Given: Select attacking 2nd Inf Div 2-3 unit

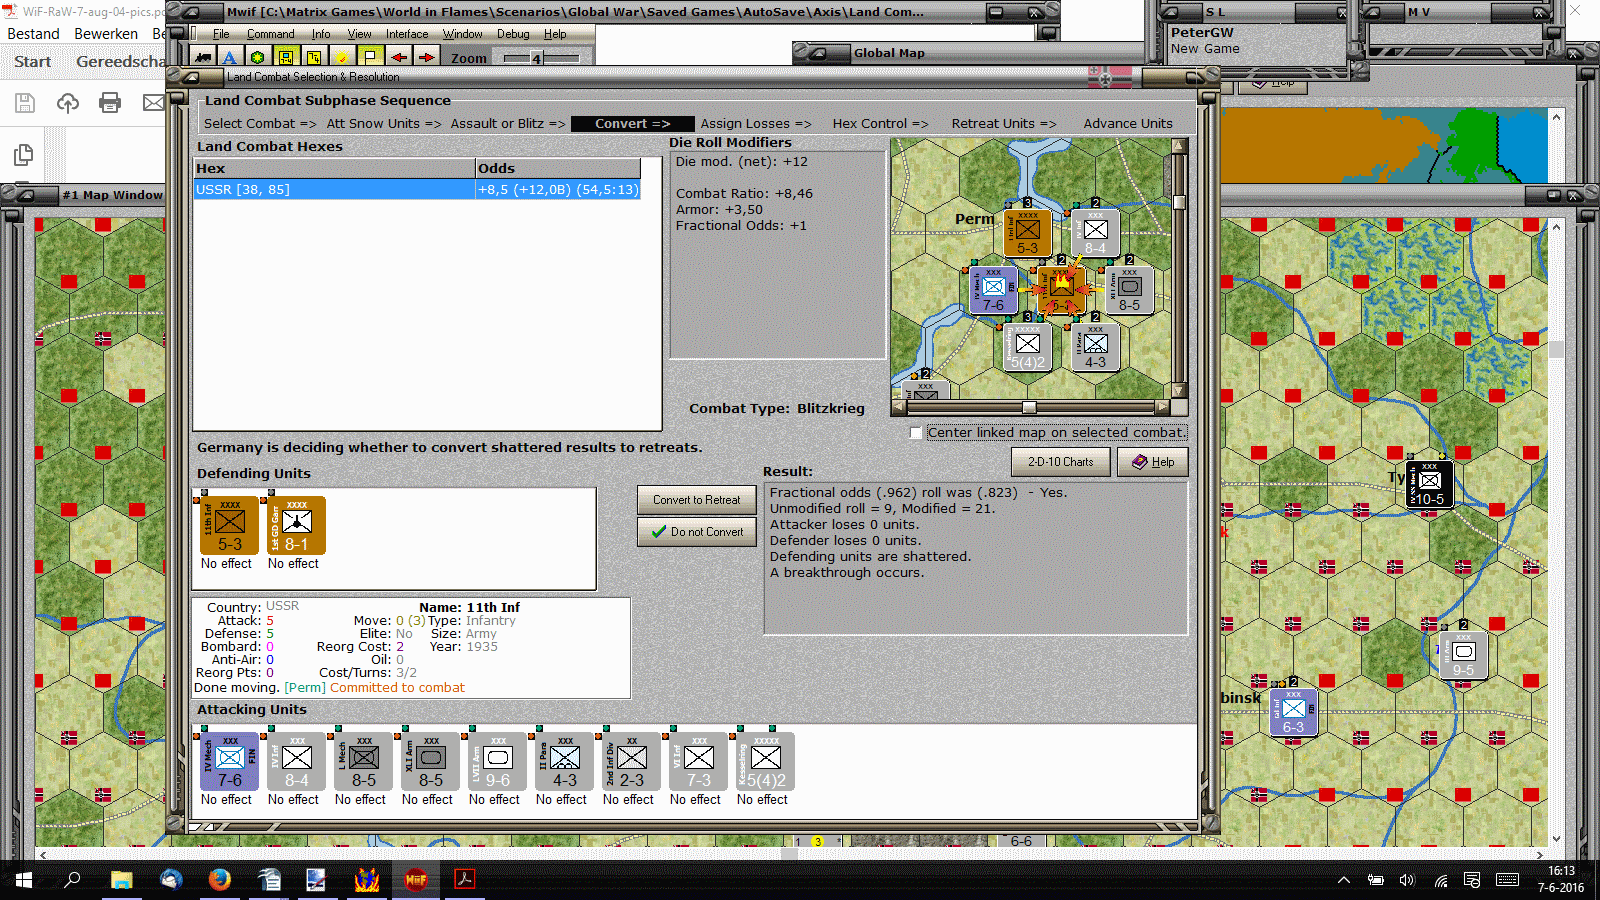Looking at the screenshot, I should coord(632,761).
